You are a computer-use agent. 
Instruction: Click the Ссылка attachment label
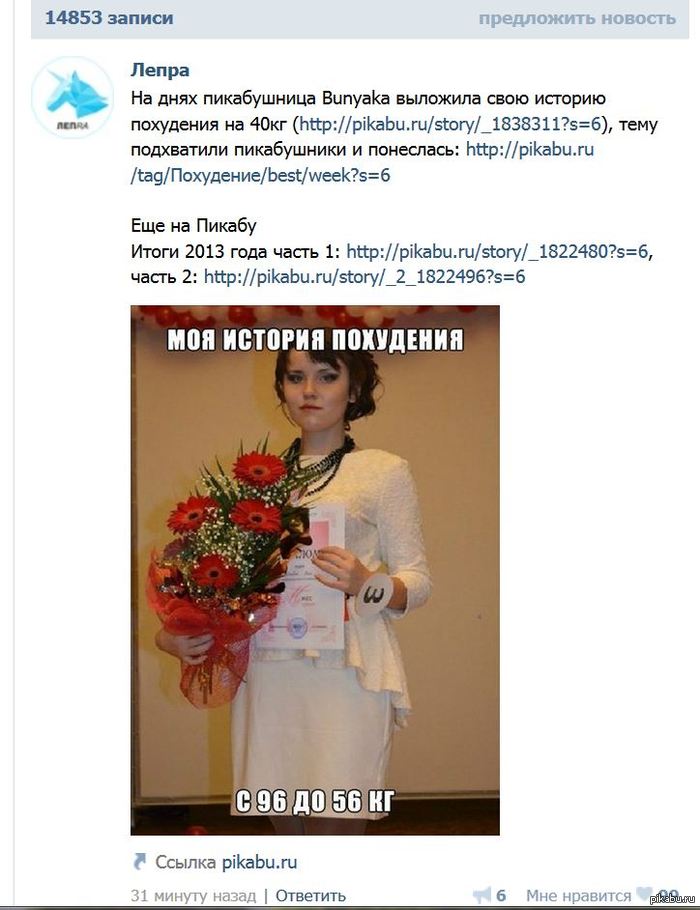coord(186,862)
